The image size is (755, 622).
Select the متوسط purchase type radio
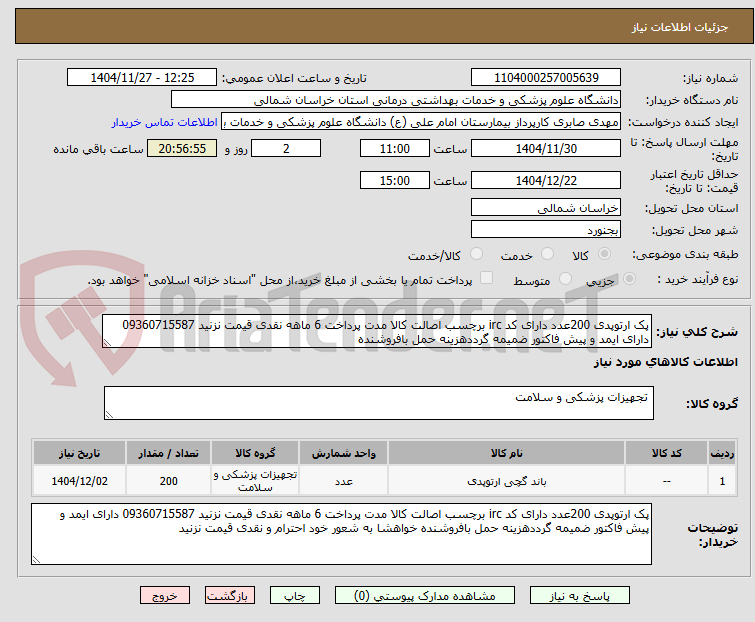pyautogui.click(x=565, y=279)
